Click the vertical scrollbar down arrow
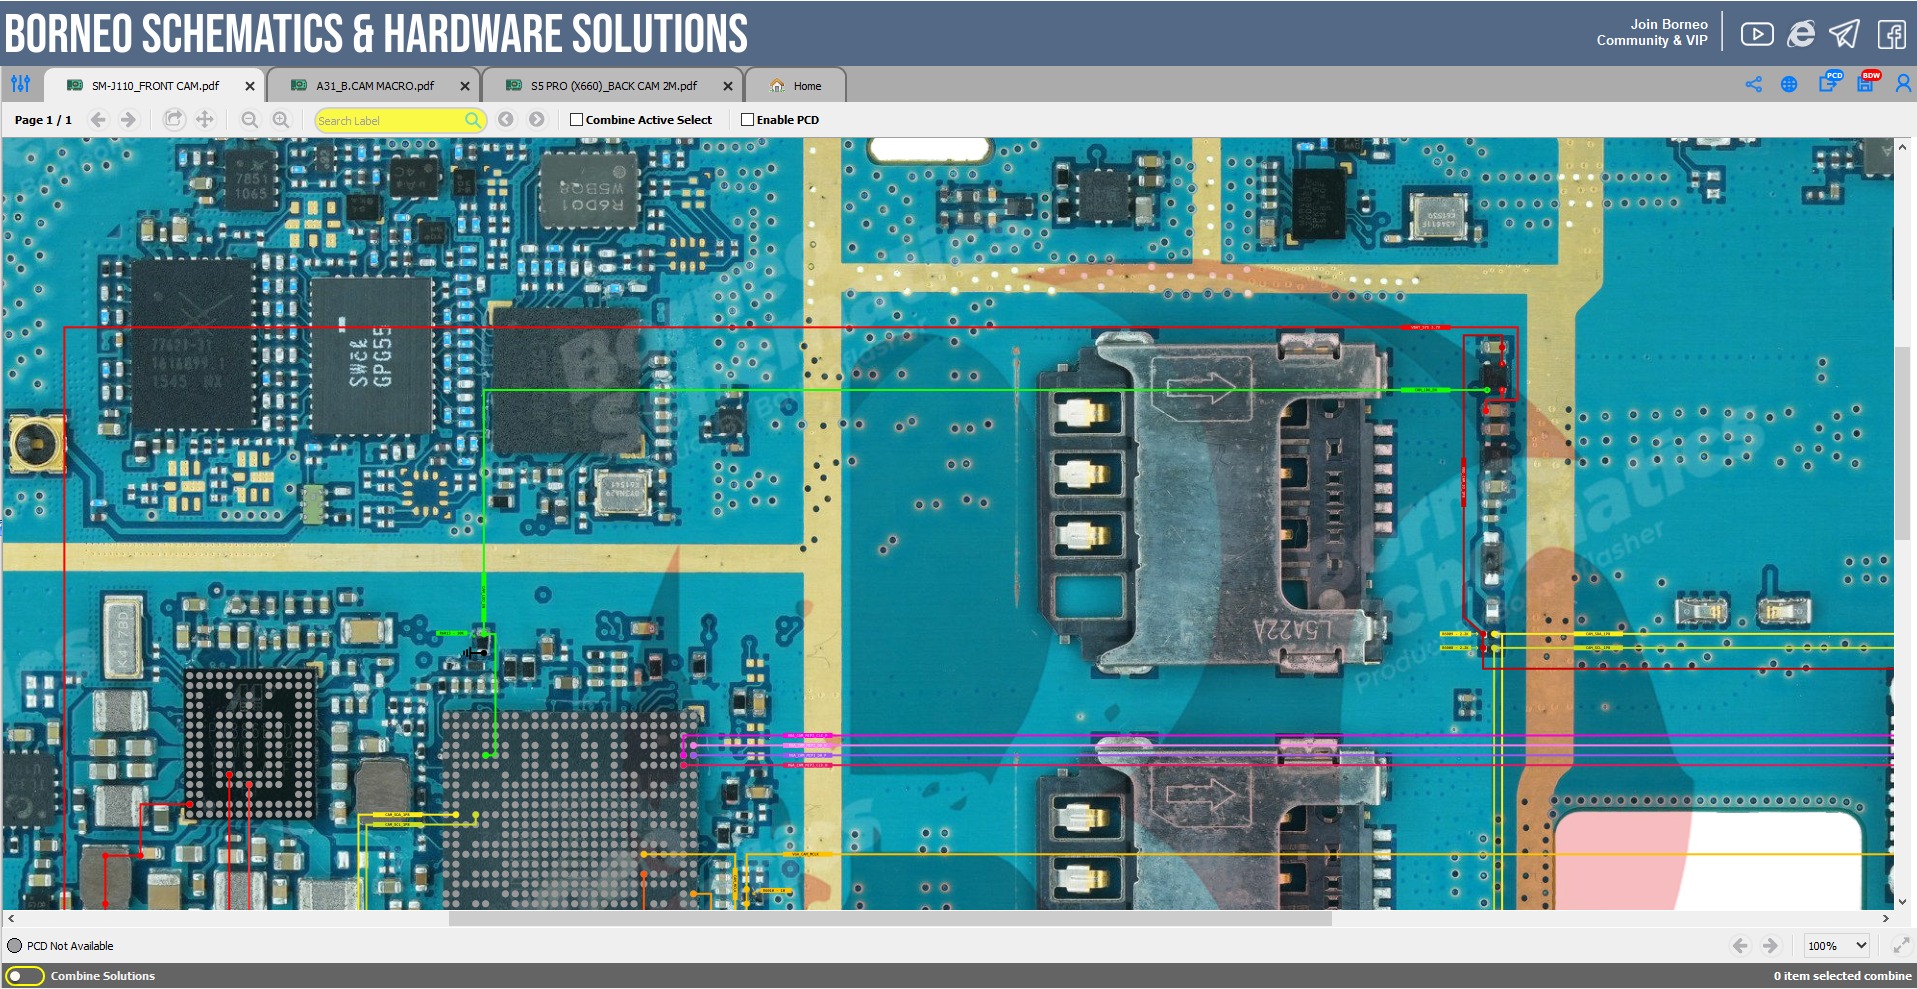This screenshot has height=989, width=1917. tap(1902, 902)
